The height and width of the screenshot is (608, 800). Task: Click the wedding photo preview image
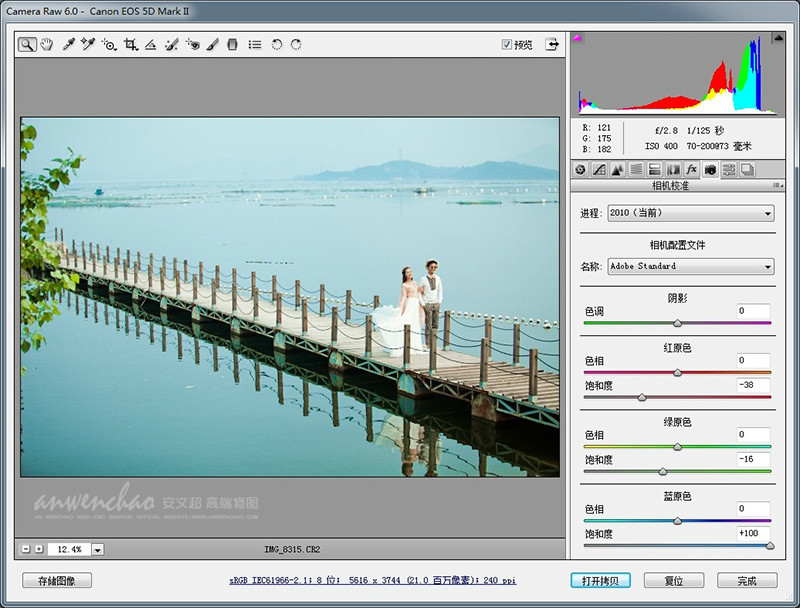coord(290,297)
